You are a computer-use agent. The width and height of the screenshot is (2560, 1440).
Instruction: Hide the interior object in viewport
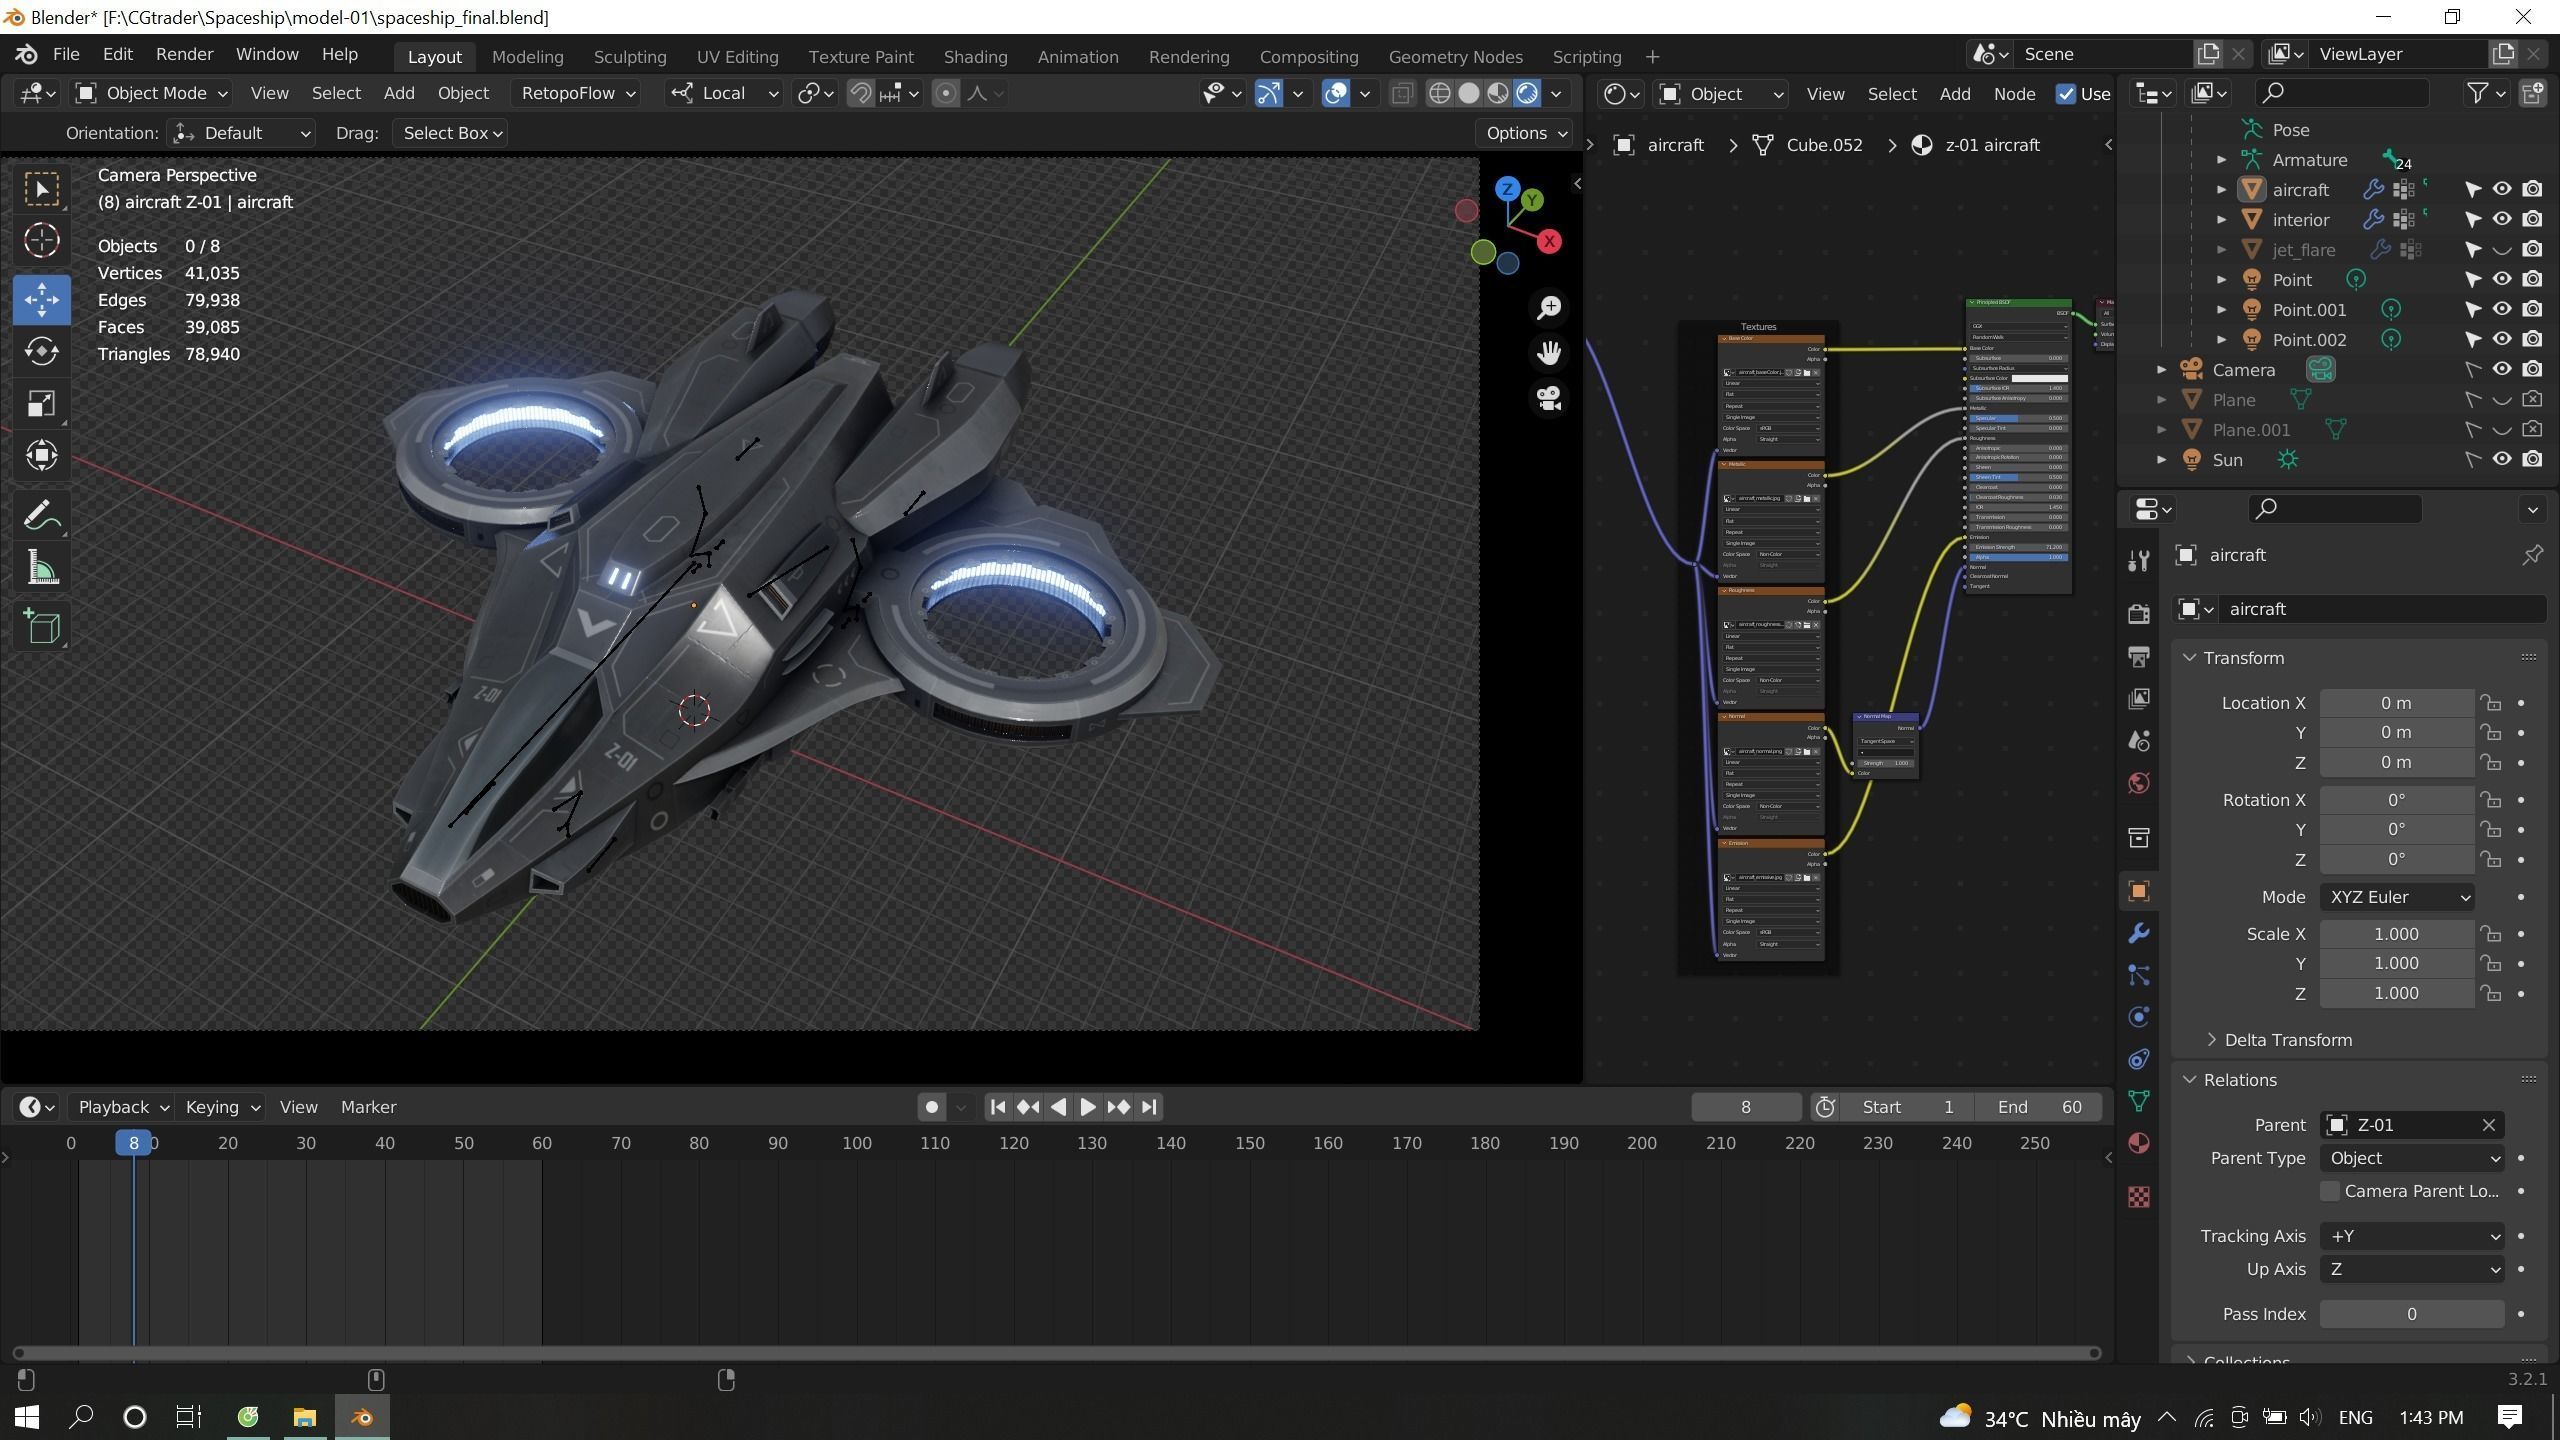point(2502,219)
